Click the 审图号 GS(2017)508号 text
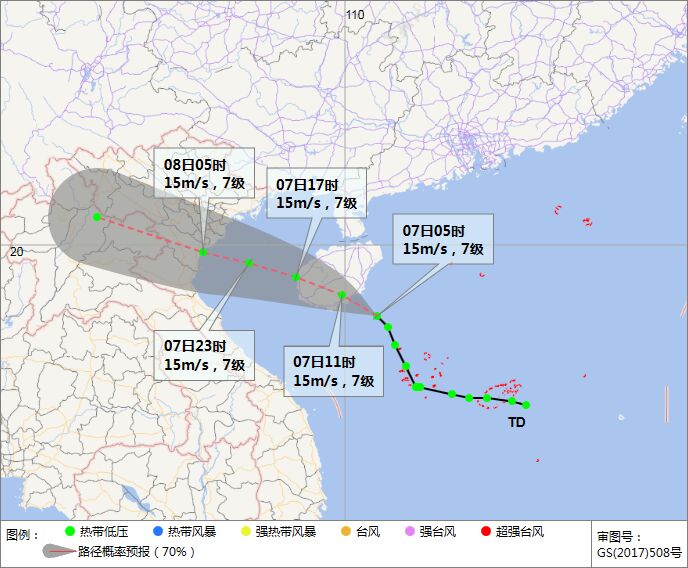Image resolution: width=688 pixels, height=568 pixels. pyautogui.click(x=639, y=544)
